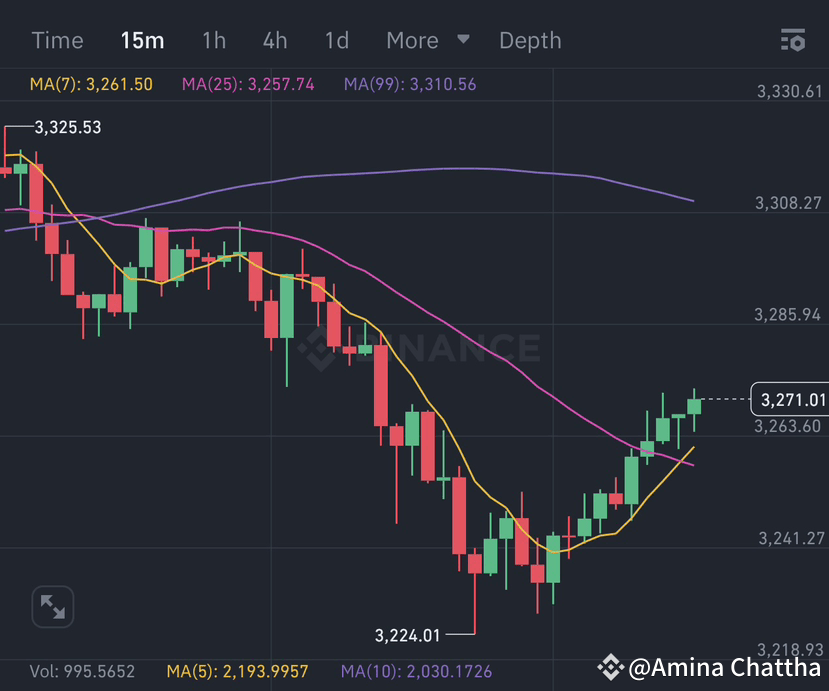
Task: Switch to the 1d timeframe
Action: click(336, 41)
